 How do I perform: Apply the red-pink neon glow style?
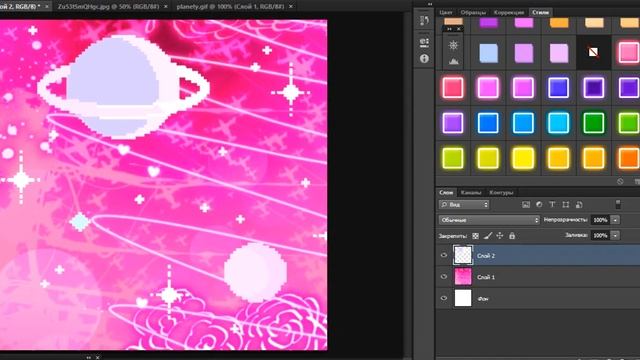point(453,87)
